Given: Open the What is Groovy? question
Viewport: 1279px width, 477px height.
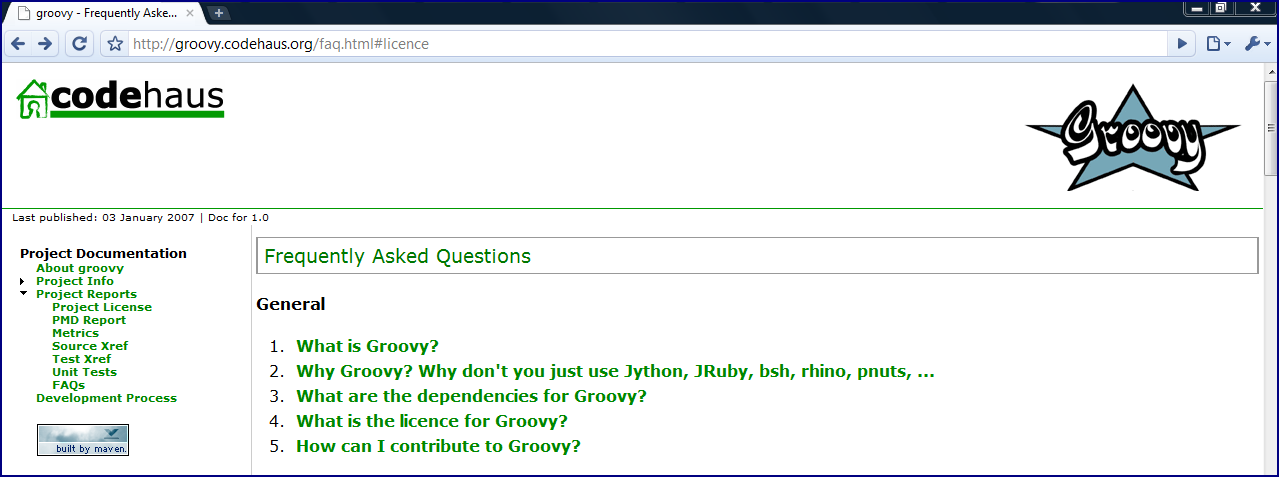Looking at the screenshot, I should [x=367, y=347].
